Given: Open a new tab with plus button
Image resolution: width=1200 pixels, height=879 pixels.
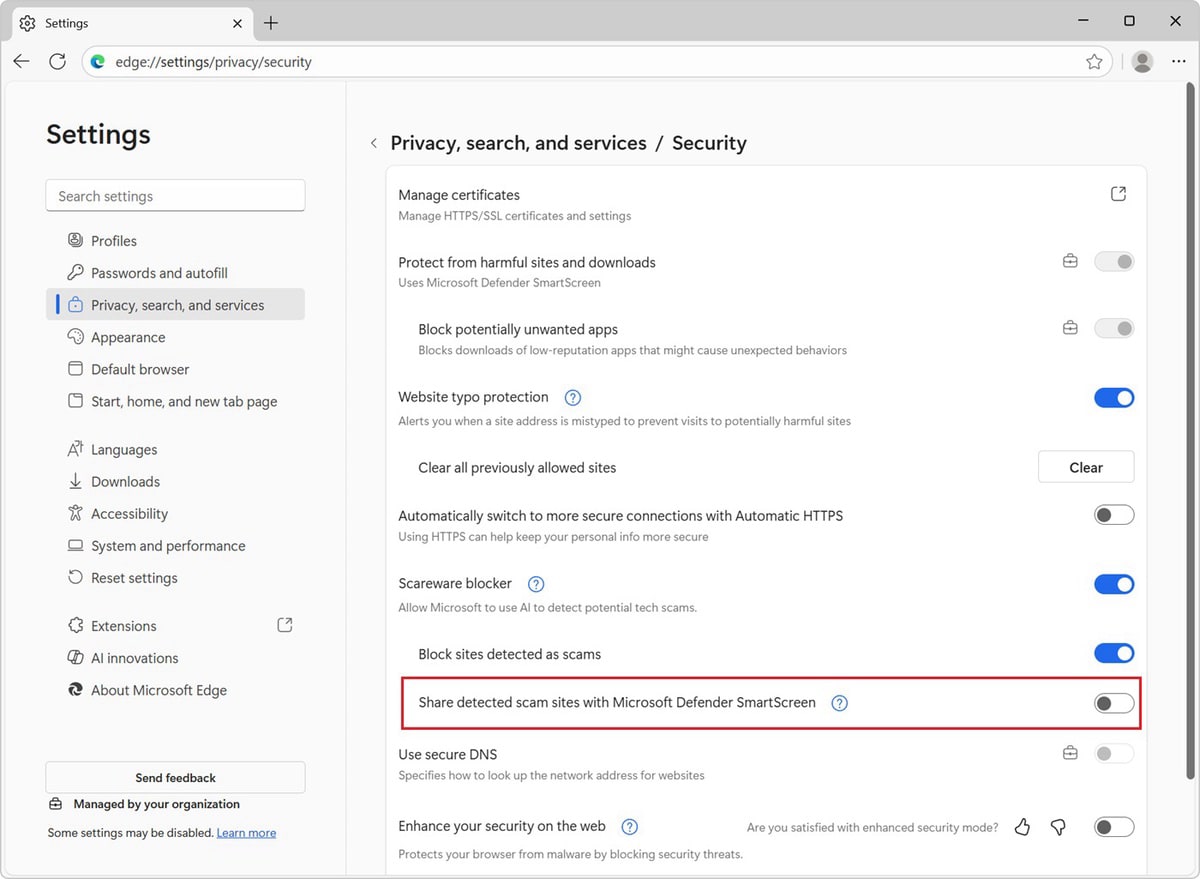Looking at the screenshot, I should (x=271, y=23).
